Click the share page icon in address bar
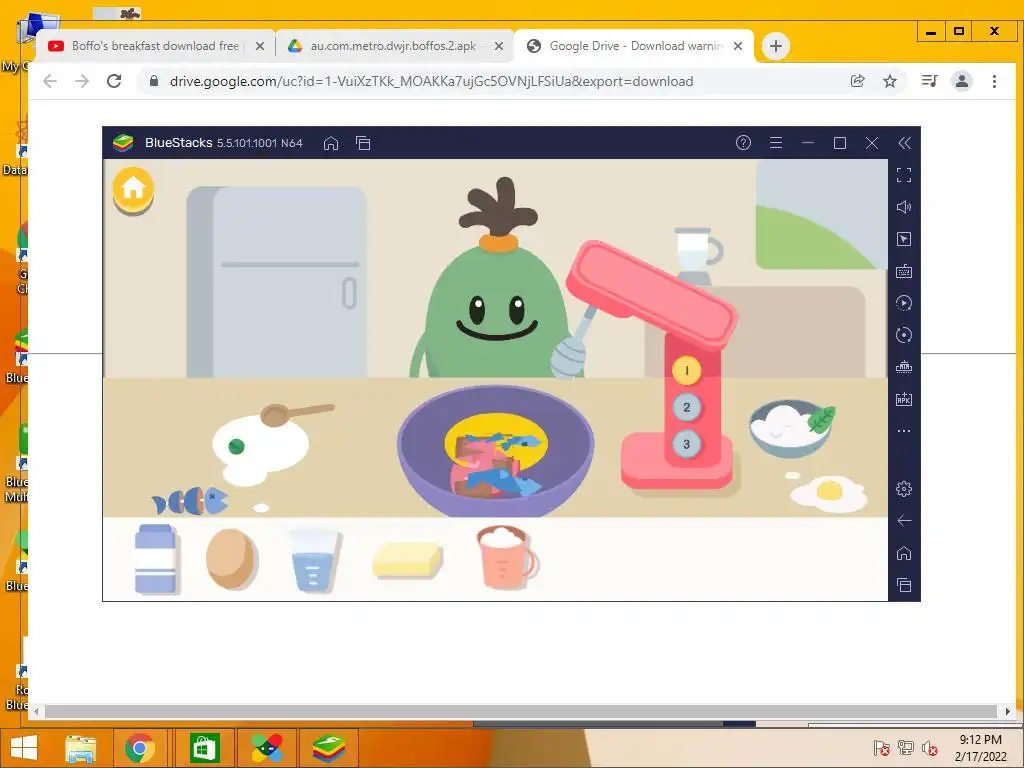This screenshot has height=768, width=1024. (x=857, y=81)
